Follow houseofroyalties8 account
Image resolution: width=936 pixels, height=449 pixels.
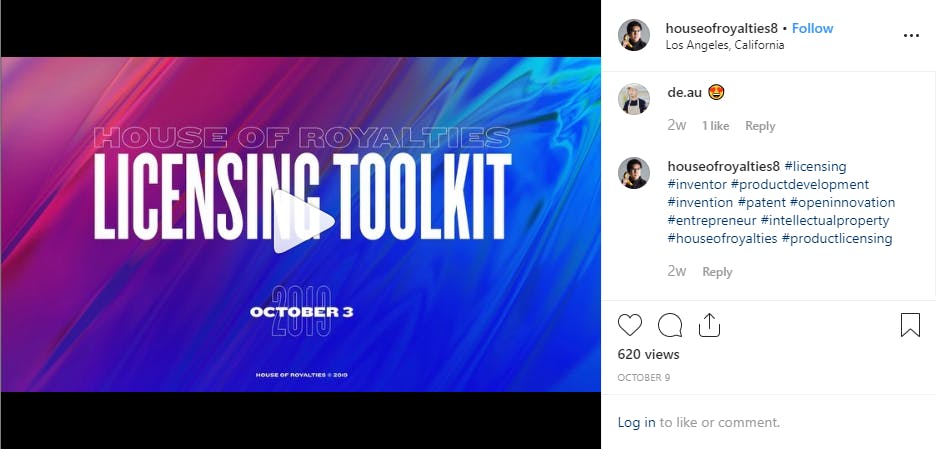pyautogui.click(x=812, y=28)
